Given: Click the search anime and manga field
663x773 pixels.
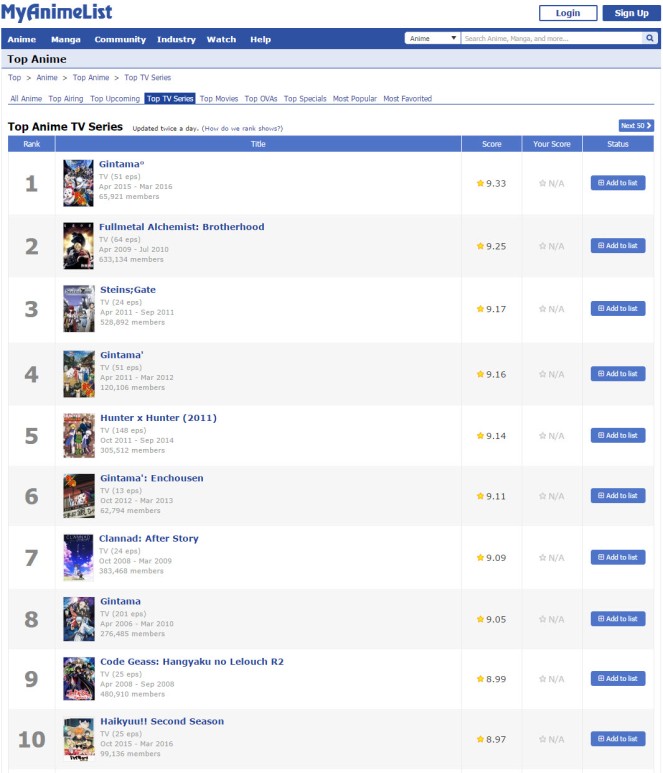Looking at the screenshot, I should (552, 38).
